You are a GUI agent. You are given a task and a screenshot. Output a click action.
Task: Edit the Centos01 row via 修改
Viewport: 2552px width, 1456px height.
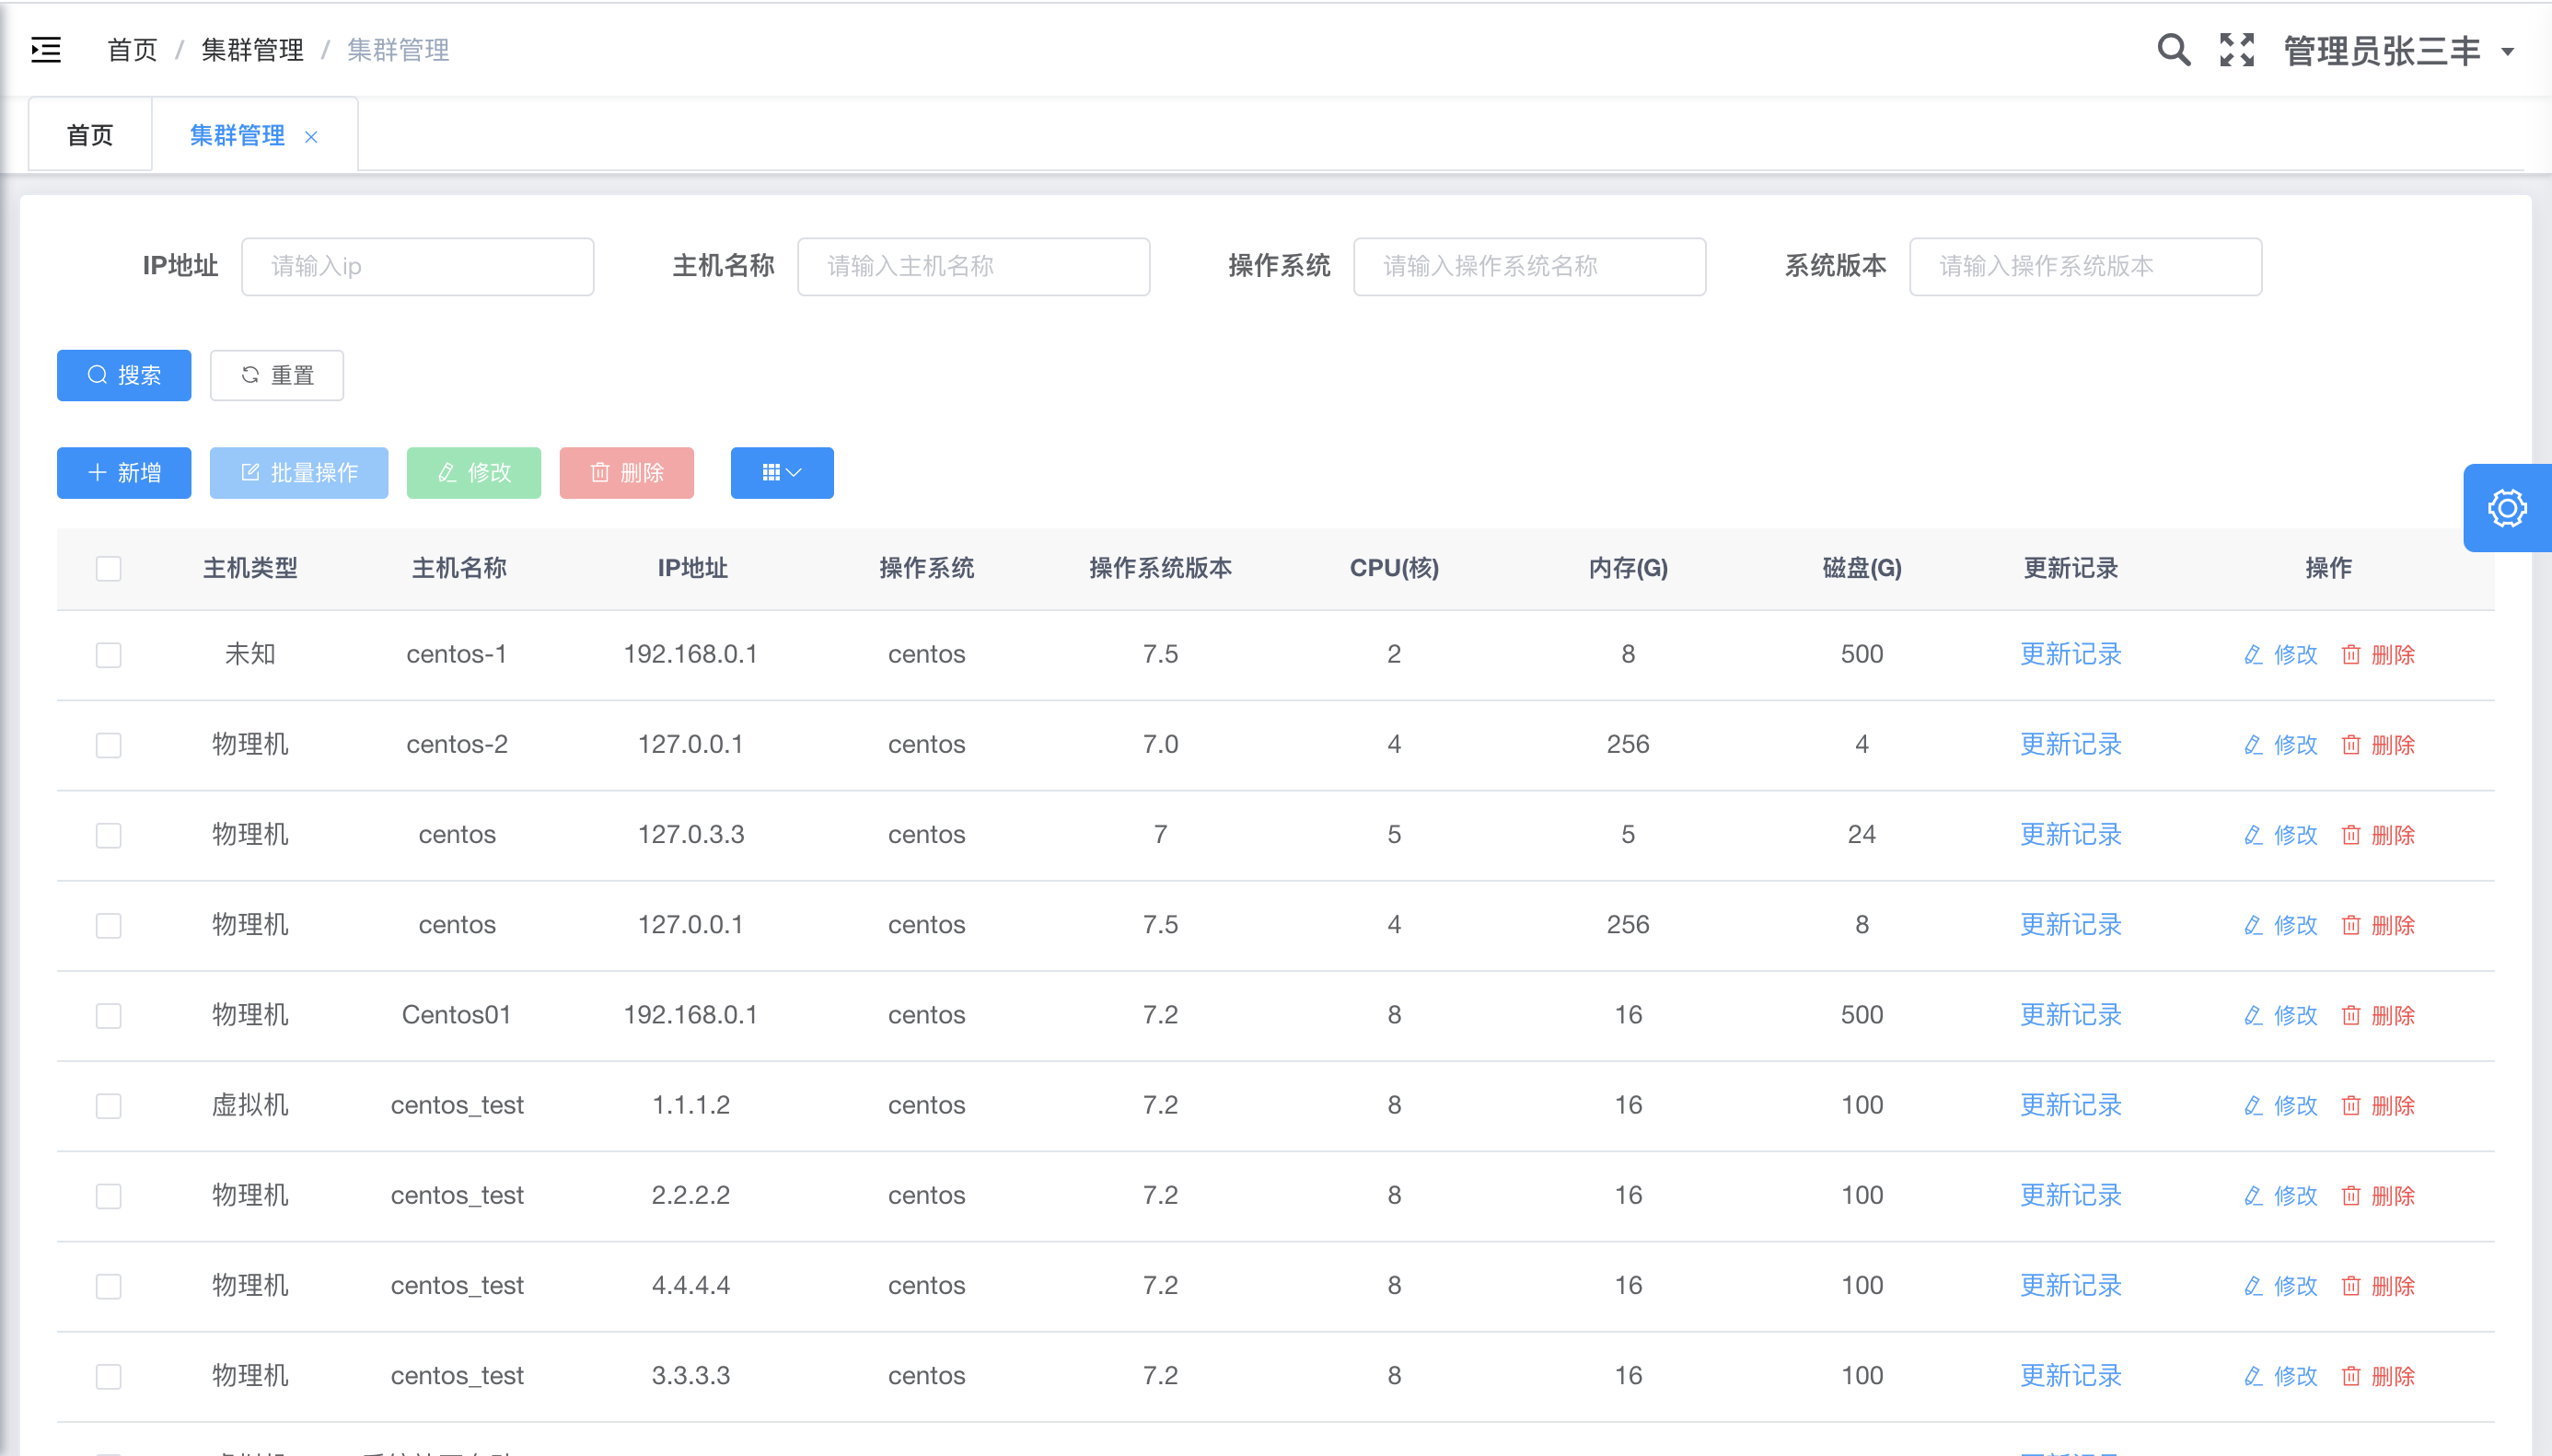[x=2280, y=1016]
